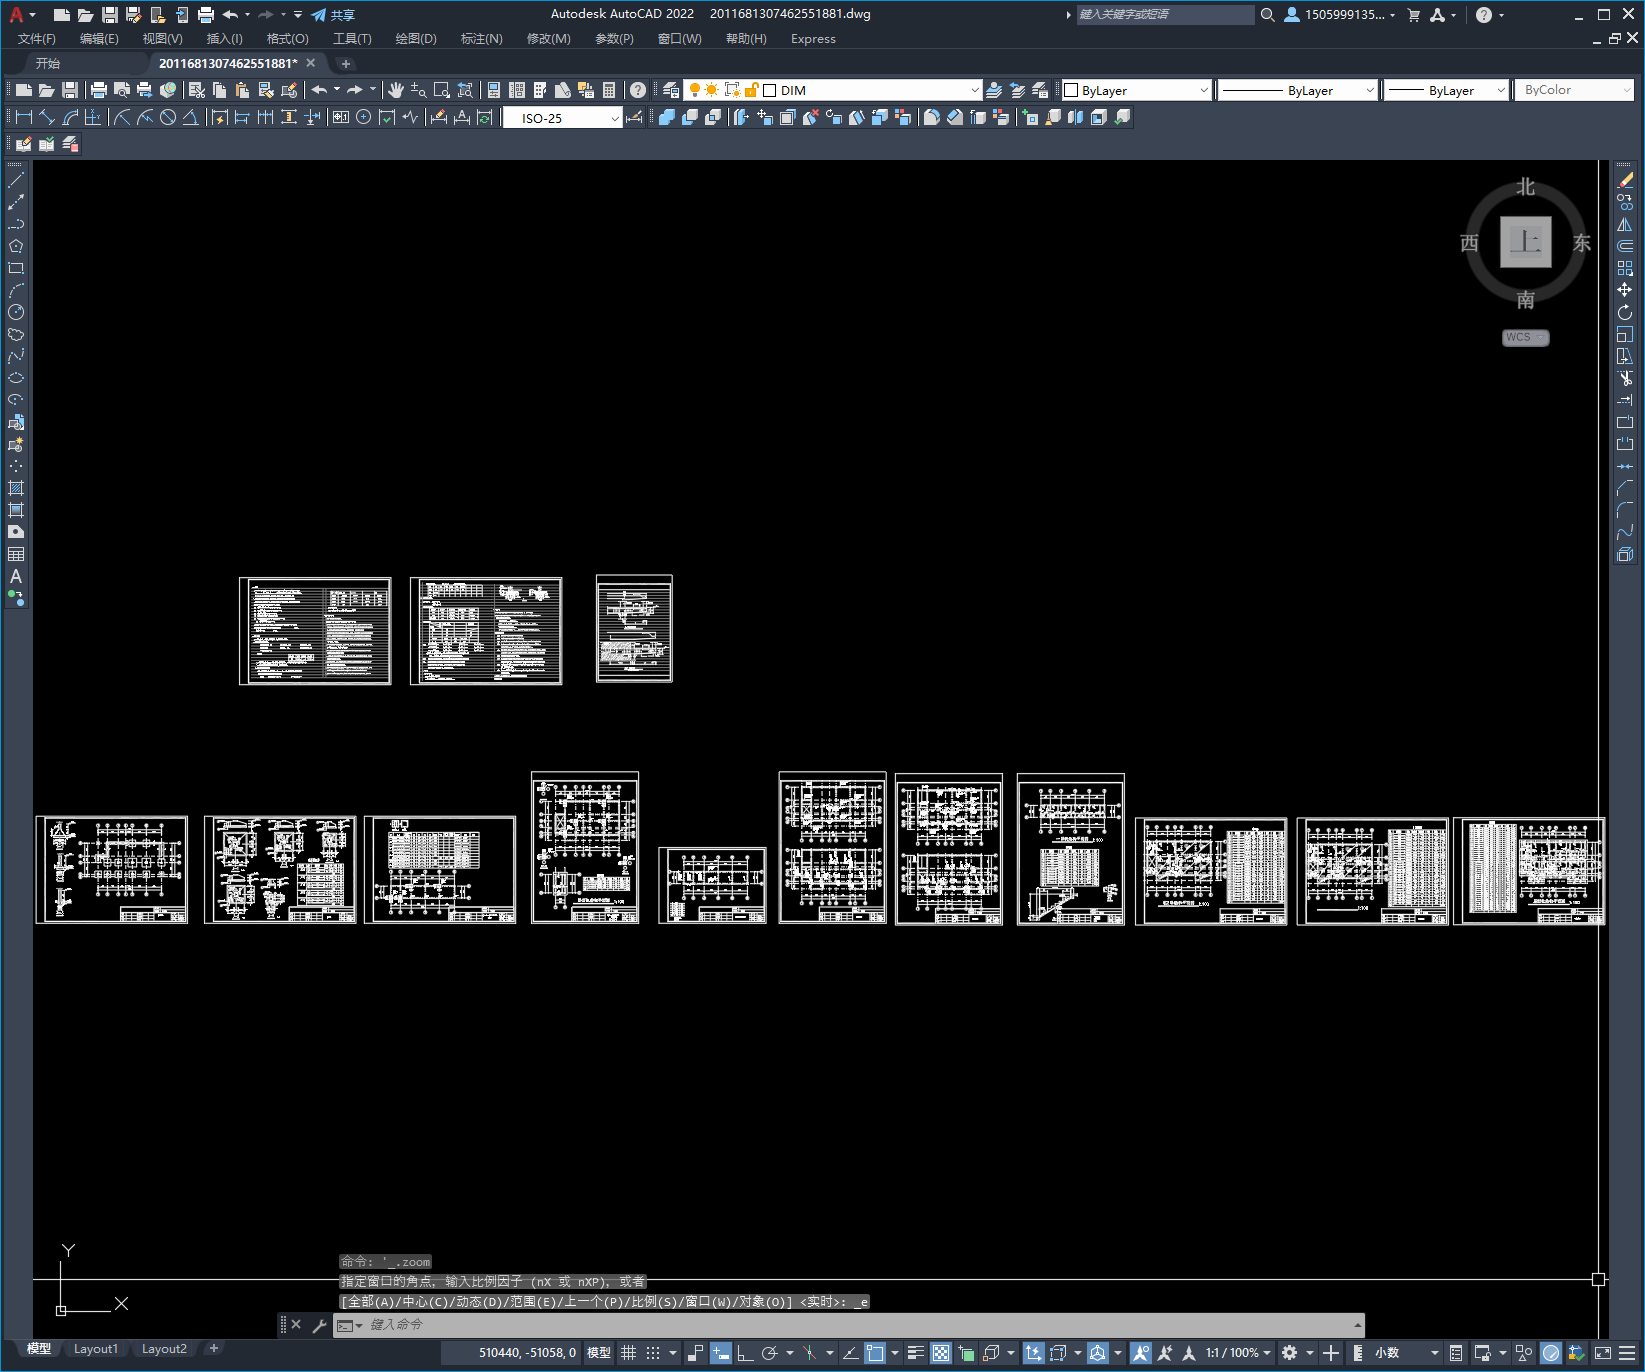Open the status bar customization menu
The height and width of the screenshot is (1372, 1645).
pos(1628,1353)
